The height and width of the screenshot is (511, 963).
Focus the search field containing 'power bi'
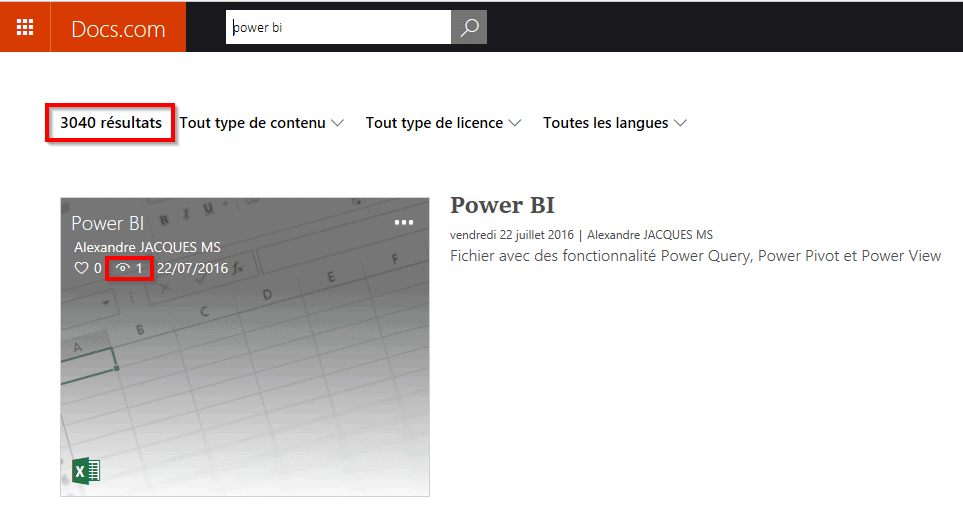[x=338, y=28]
